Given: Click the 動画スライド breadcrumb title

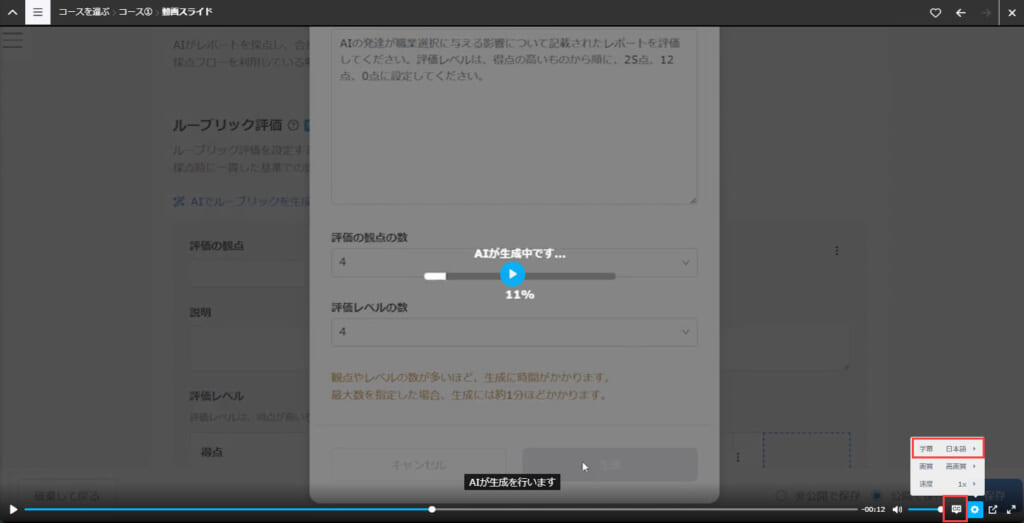Looking at the screenshot, I should pos(187,13).
